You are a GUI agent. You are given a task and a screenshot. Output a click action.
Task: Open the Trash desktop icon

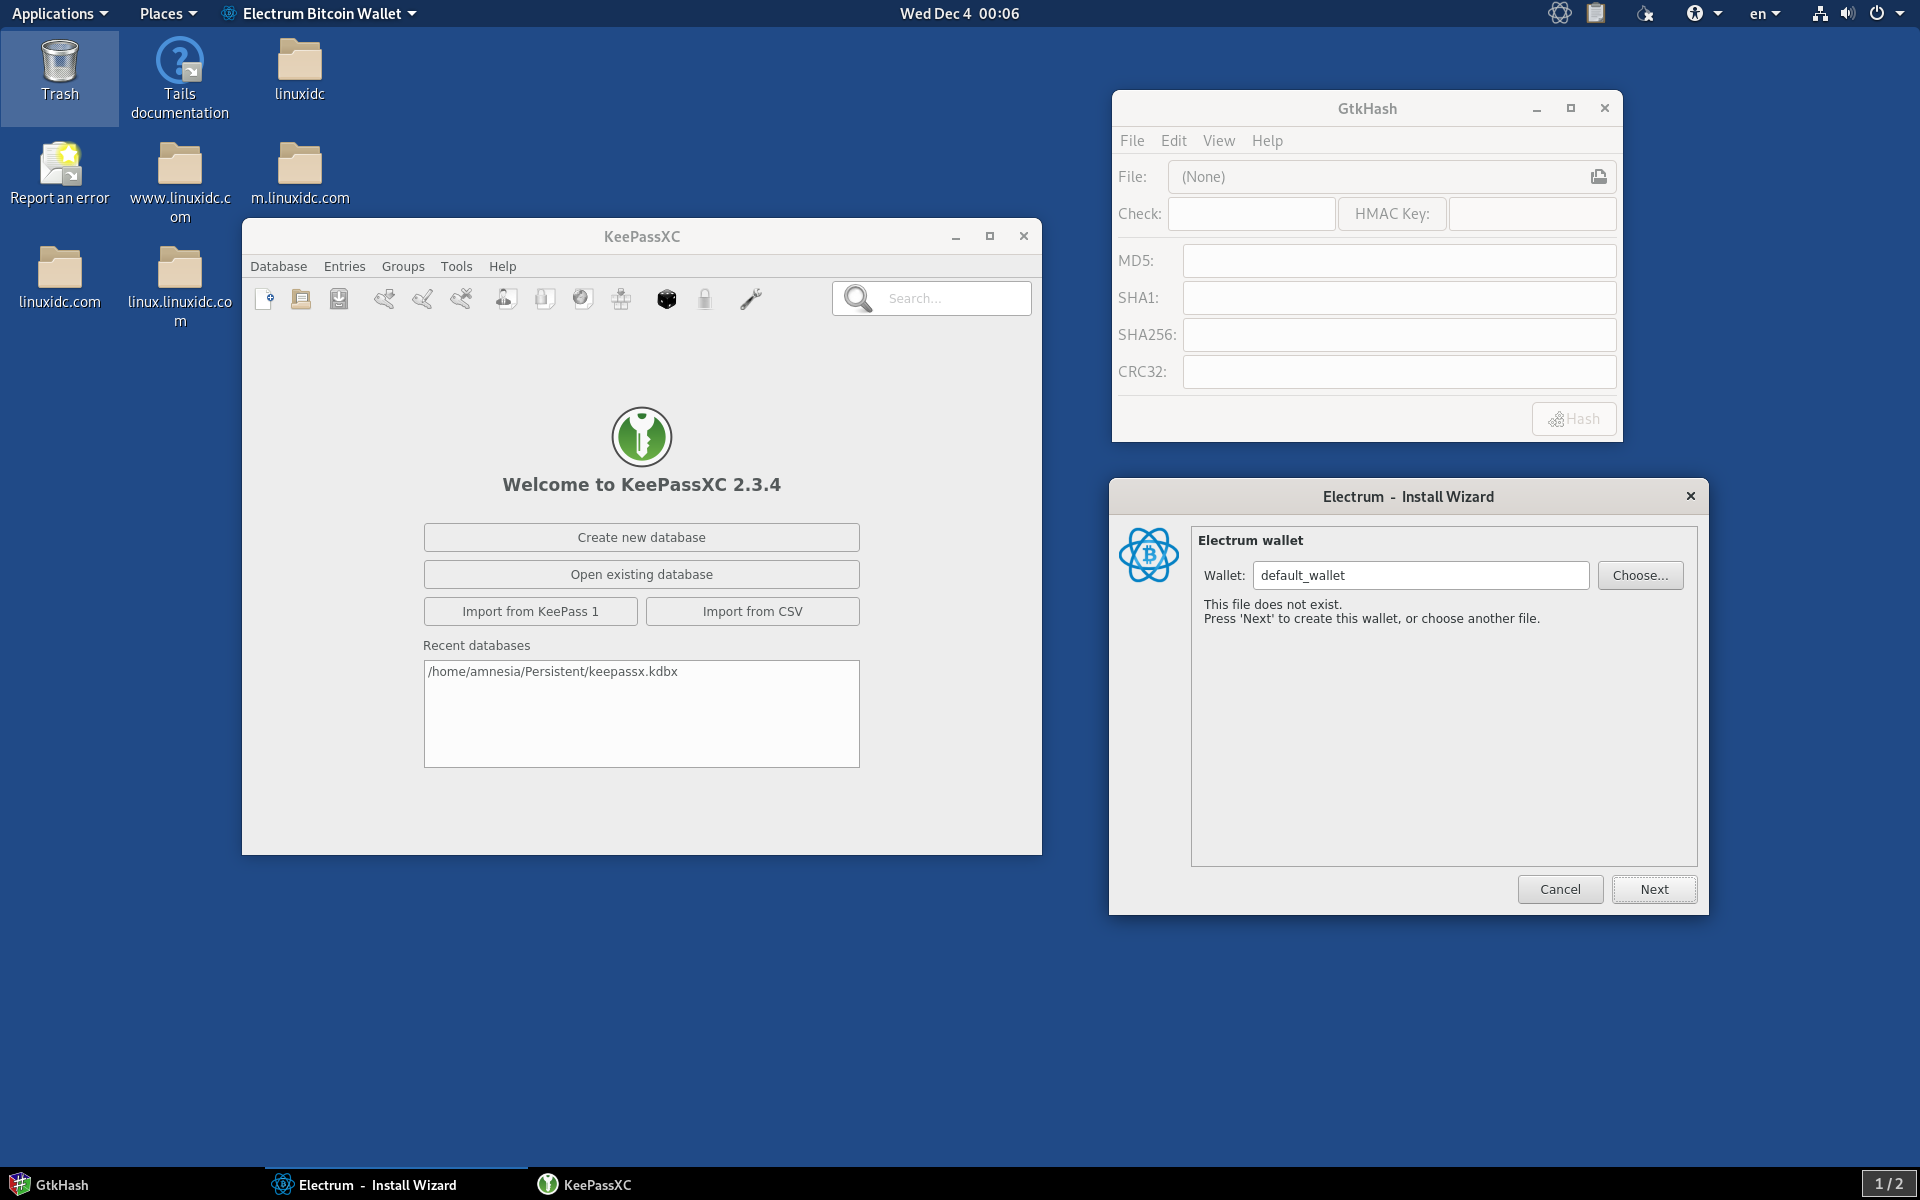(x=60, y=70)
